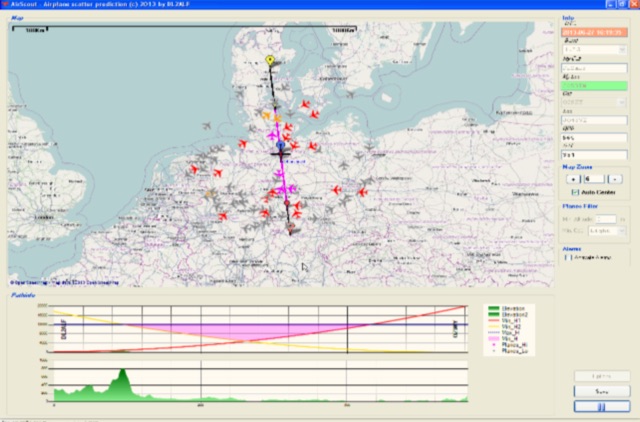Viewport: 640px width, 422px height.
Task: Click the QTF value field
Action: coord(594,155)
